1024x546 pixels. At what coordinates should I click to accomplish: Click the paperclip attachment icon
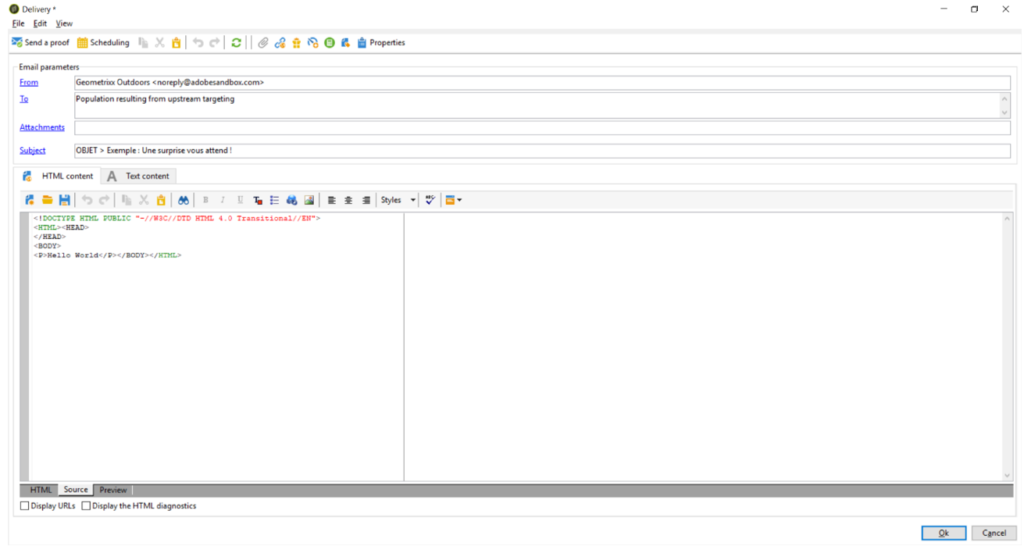click(263, 43)
